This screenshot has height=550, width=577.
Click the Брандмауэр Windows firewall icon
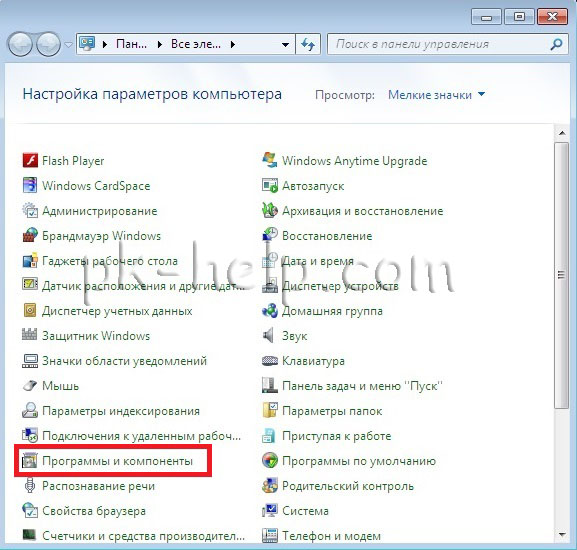click(30, 235)
